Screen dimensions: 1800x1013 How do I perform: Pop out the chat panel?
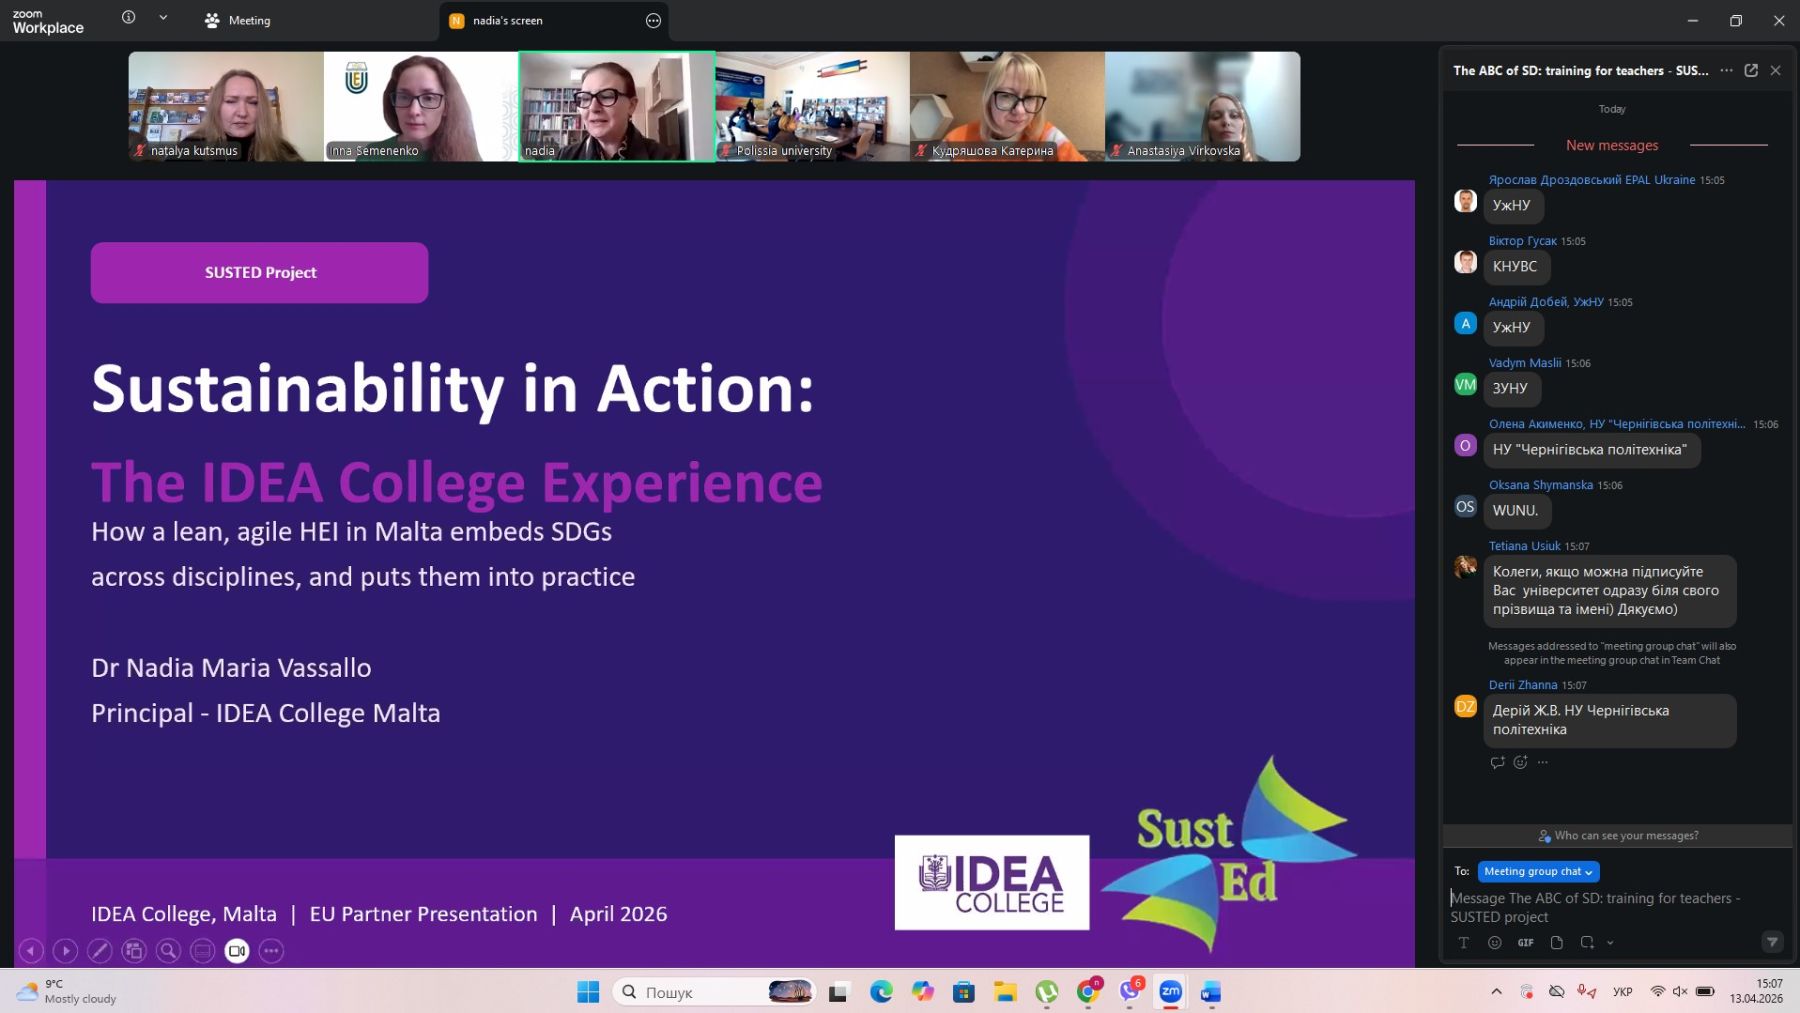pyautogui.click(x=1751, y=70)
